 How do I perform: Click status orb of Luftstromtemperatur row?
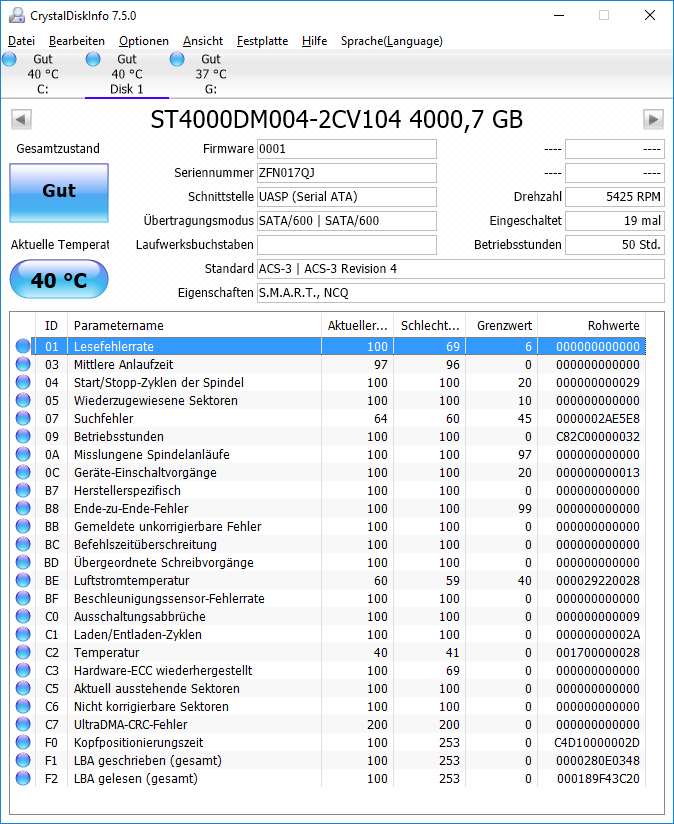23,580
